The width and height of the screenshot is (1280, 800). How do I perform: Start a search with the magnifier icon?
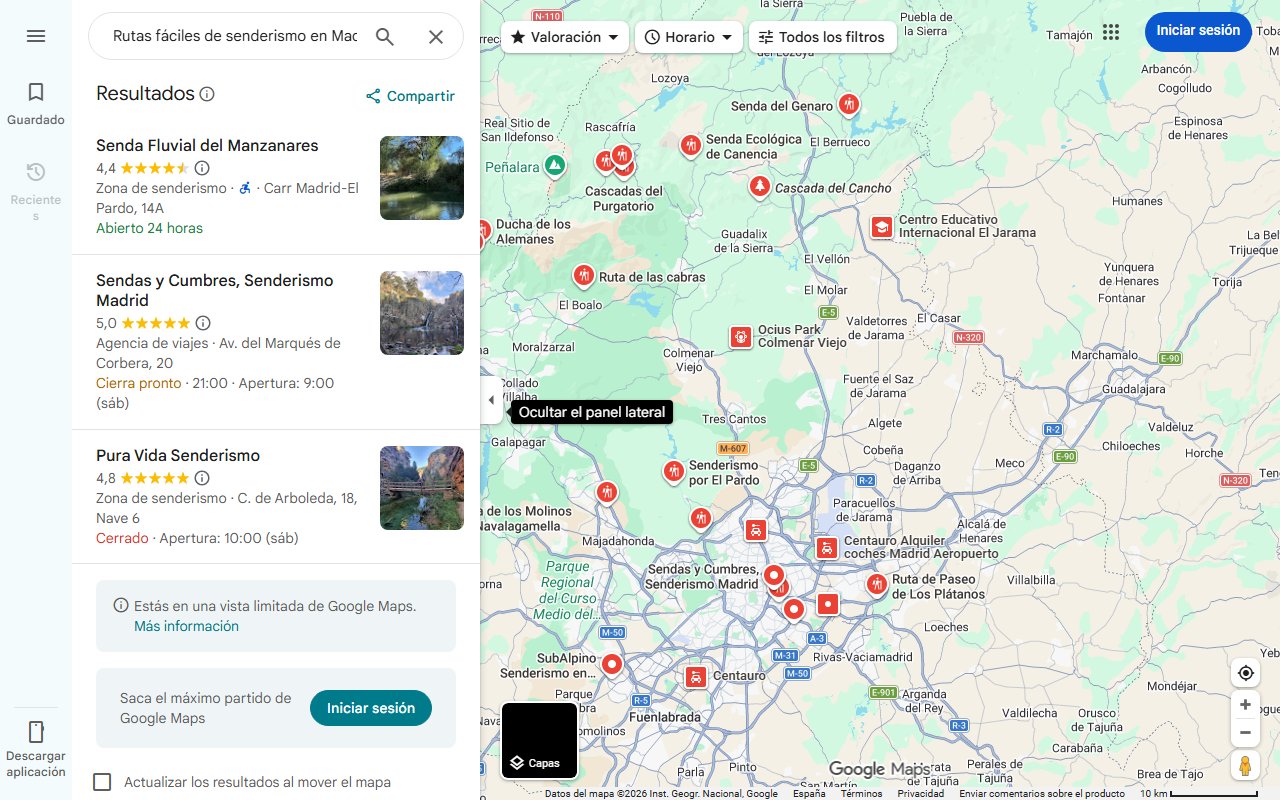[384, 35]
